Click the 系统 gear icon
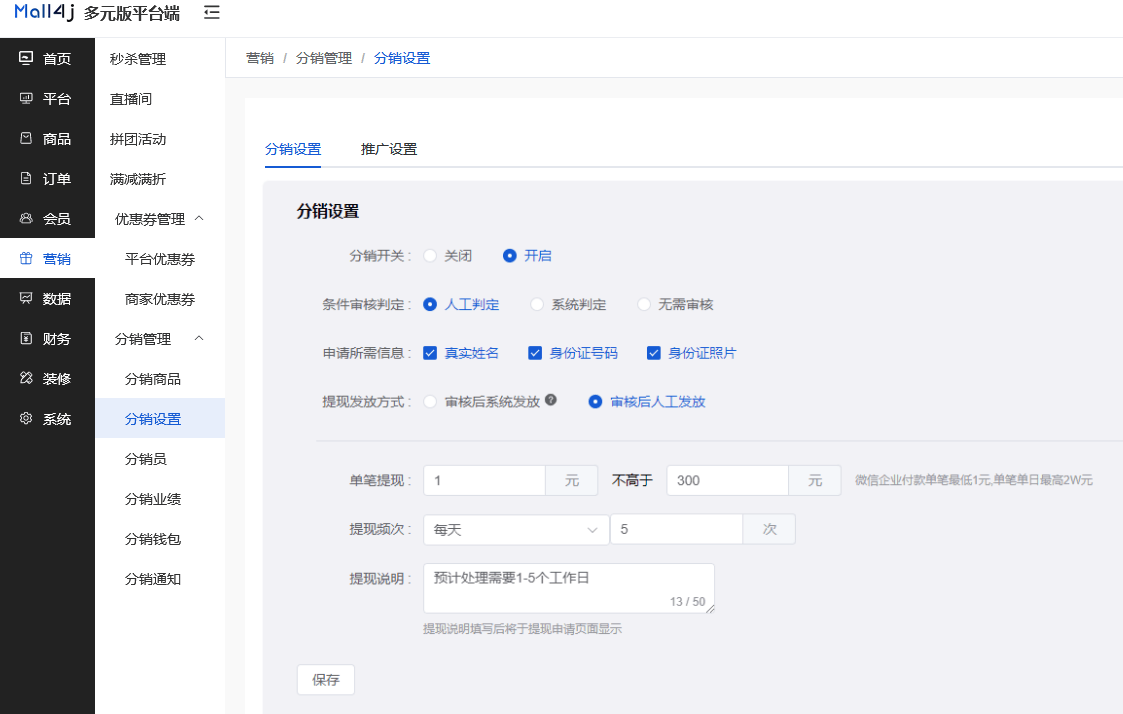 pos(26,418)
